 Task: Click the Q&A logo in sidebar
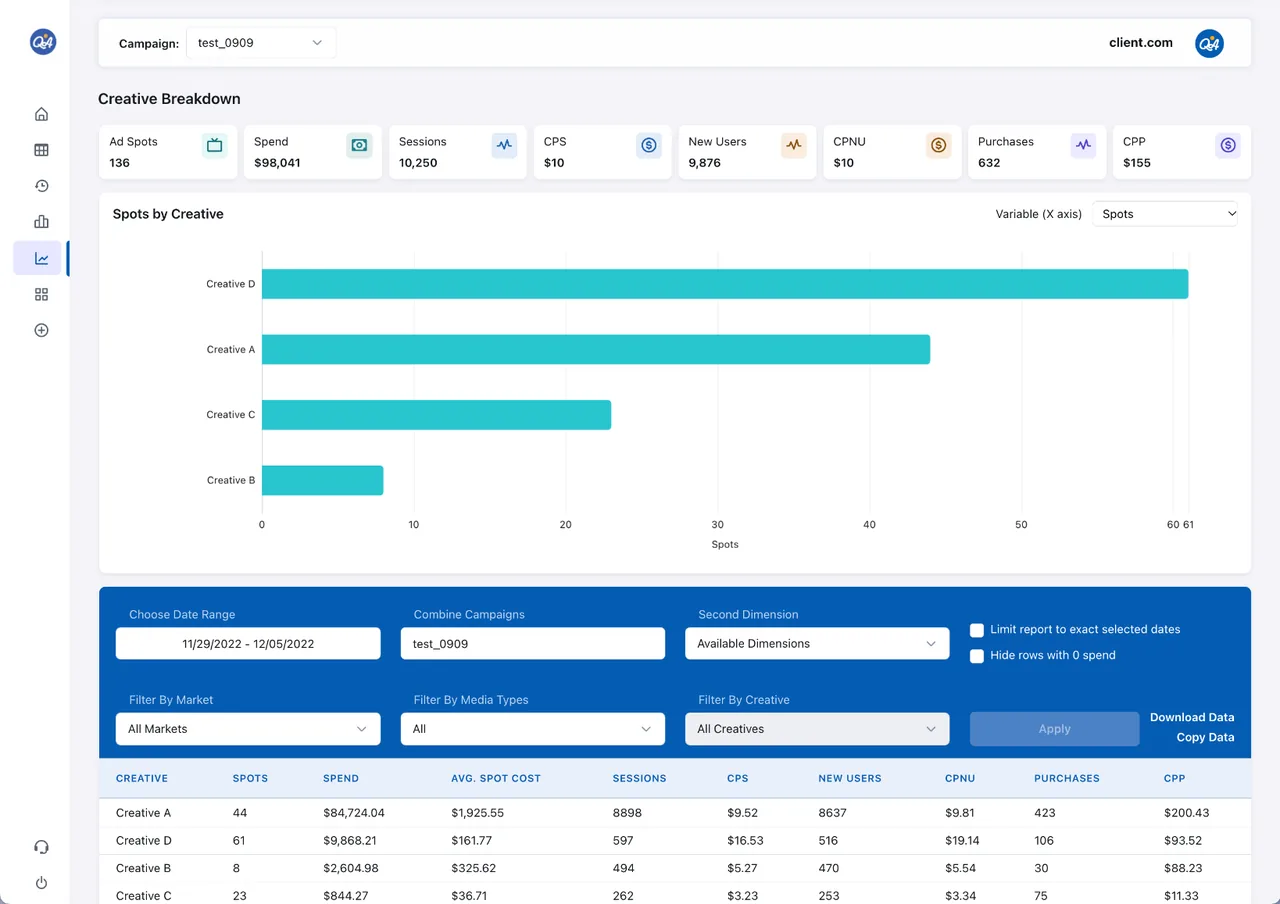pyautogui.click(x=43, y=42)
